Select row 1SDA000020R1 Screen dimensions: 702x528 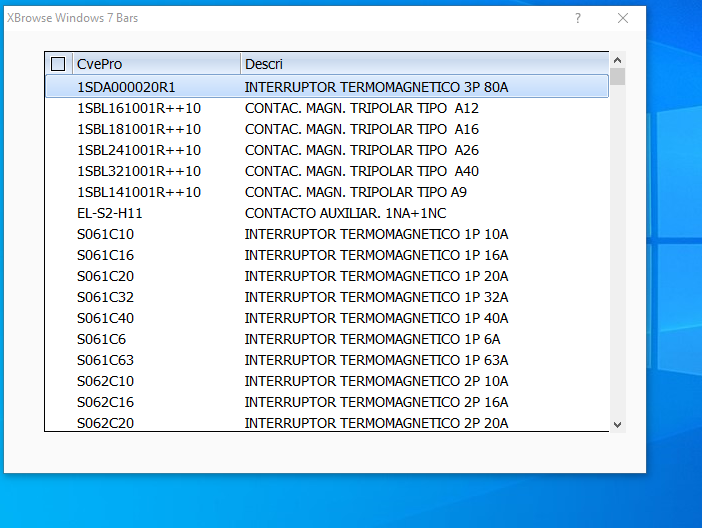(x=327, y=87)
